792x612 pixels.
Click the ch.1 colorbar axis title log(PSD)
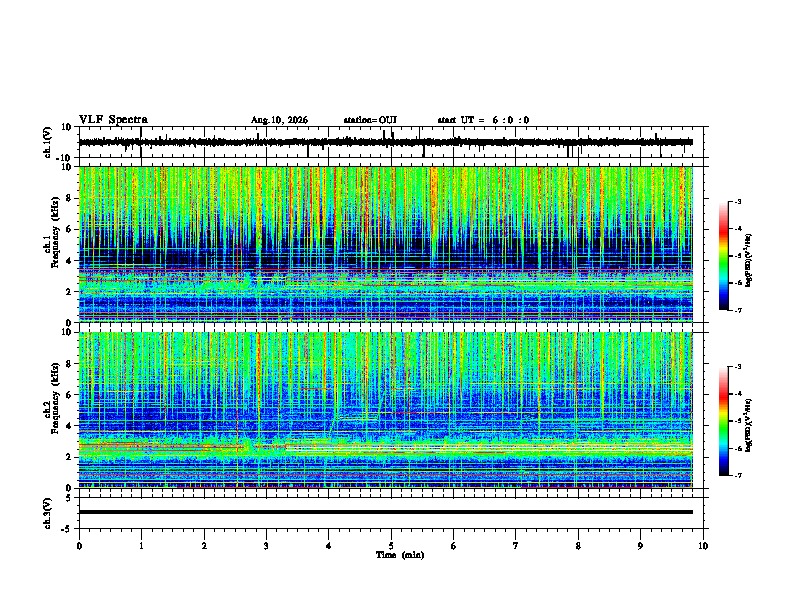[x=748, y=261]
